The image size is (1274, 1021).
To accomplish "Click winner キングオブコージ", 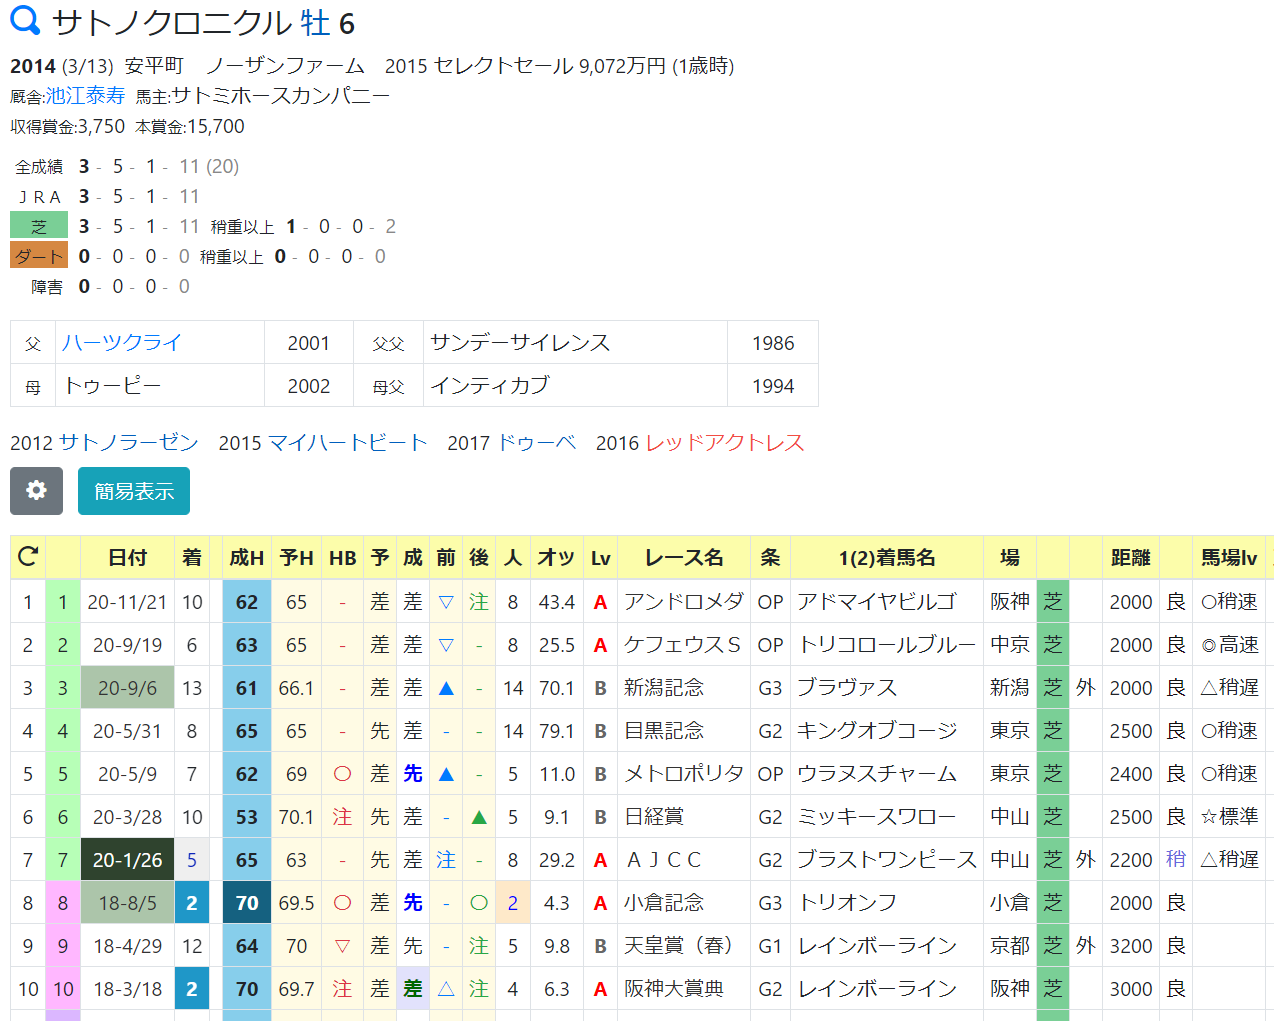I will [877, 731].
